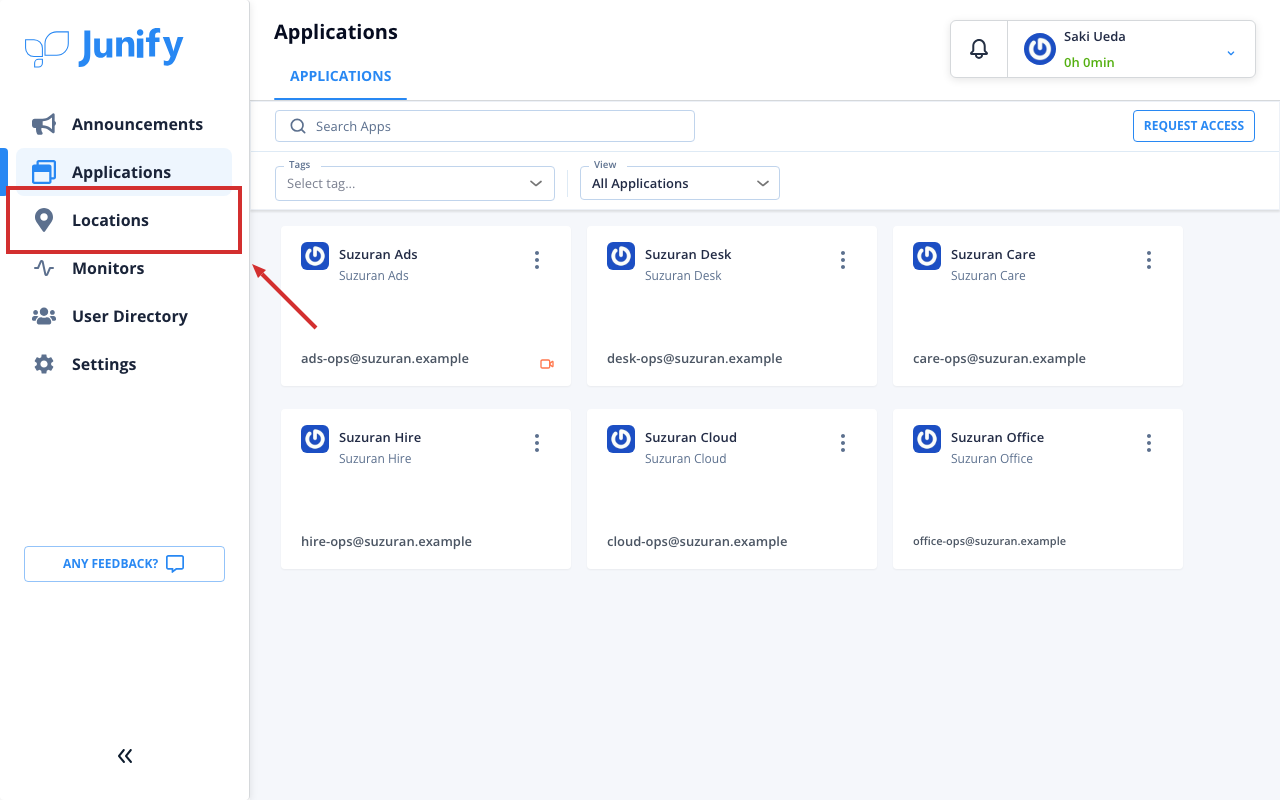Go to Announcements in the sidebar

coord(124,124)
